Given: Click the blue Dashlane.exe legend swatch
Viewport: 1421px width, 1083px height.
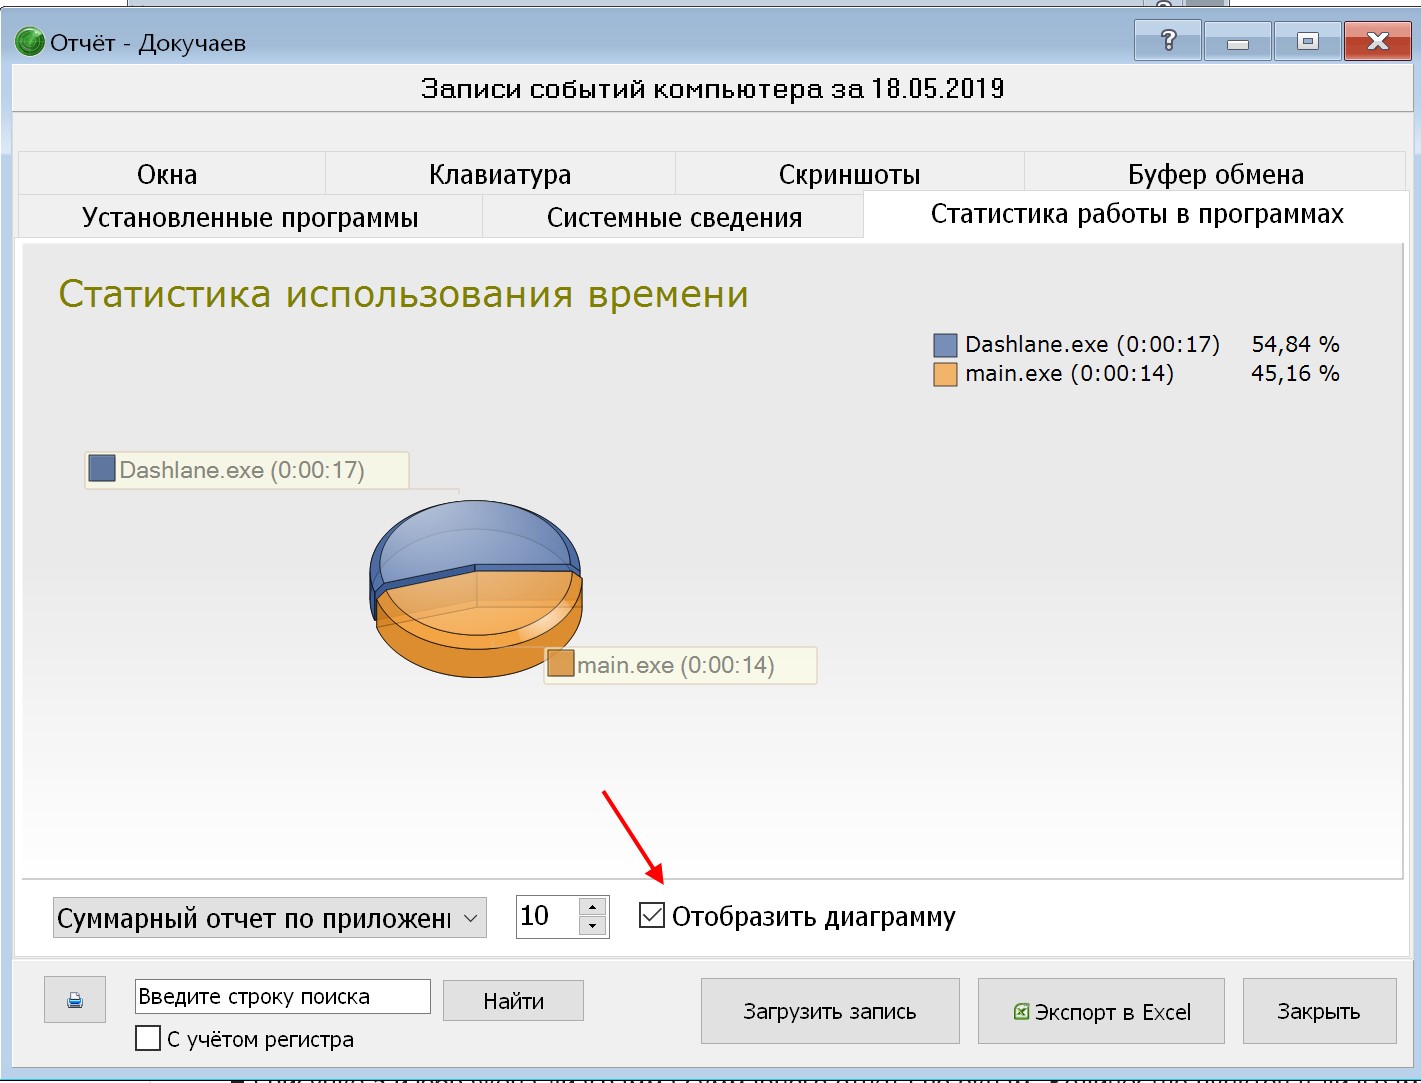Looking at the screenshot, I should click(945, 345).
